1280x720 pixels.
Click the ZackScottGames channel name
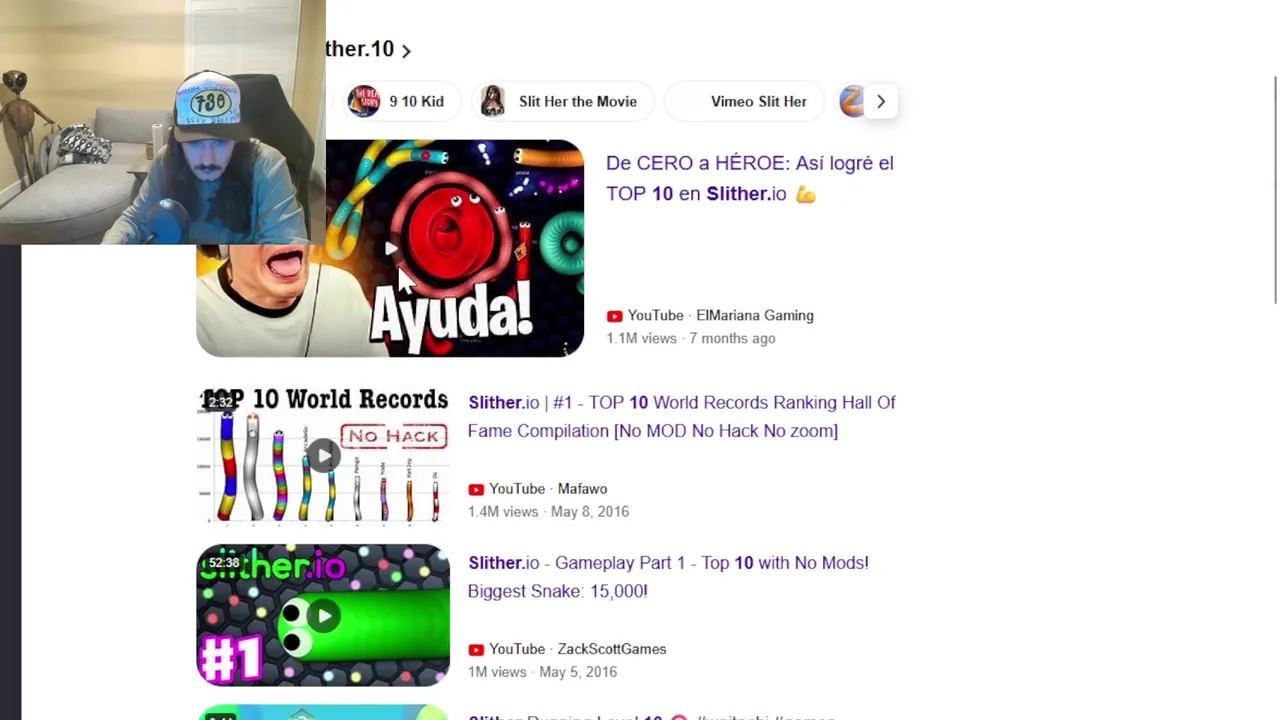[x=612, y=649]
